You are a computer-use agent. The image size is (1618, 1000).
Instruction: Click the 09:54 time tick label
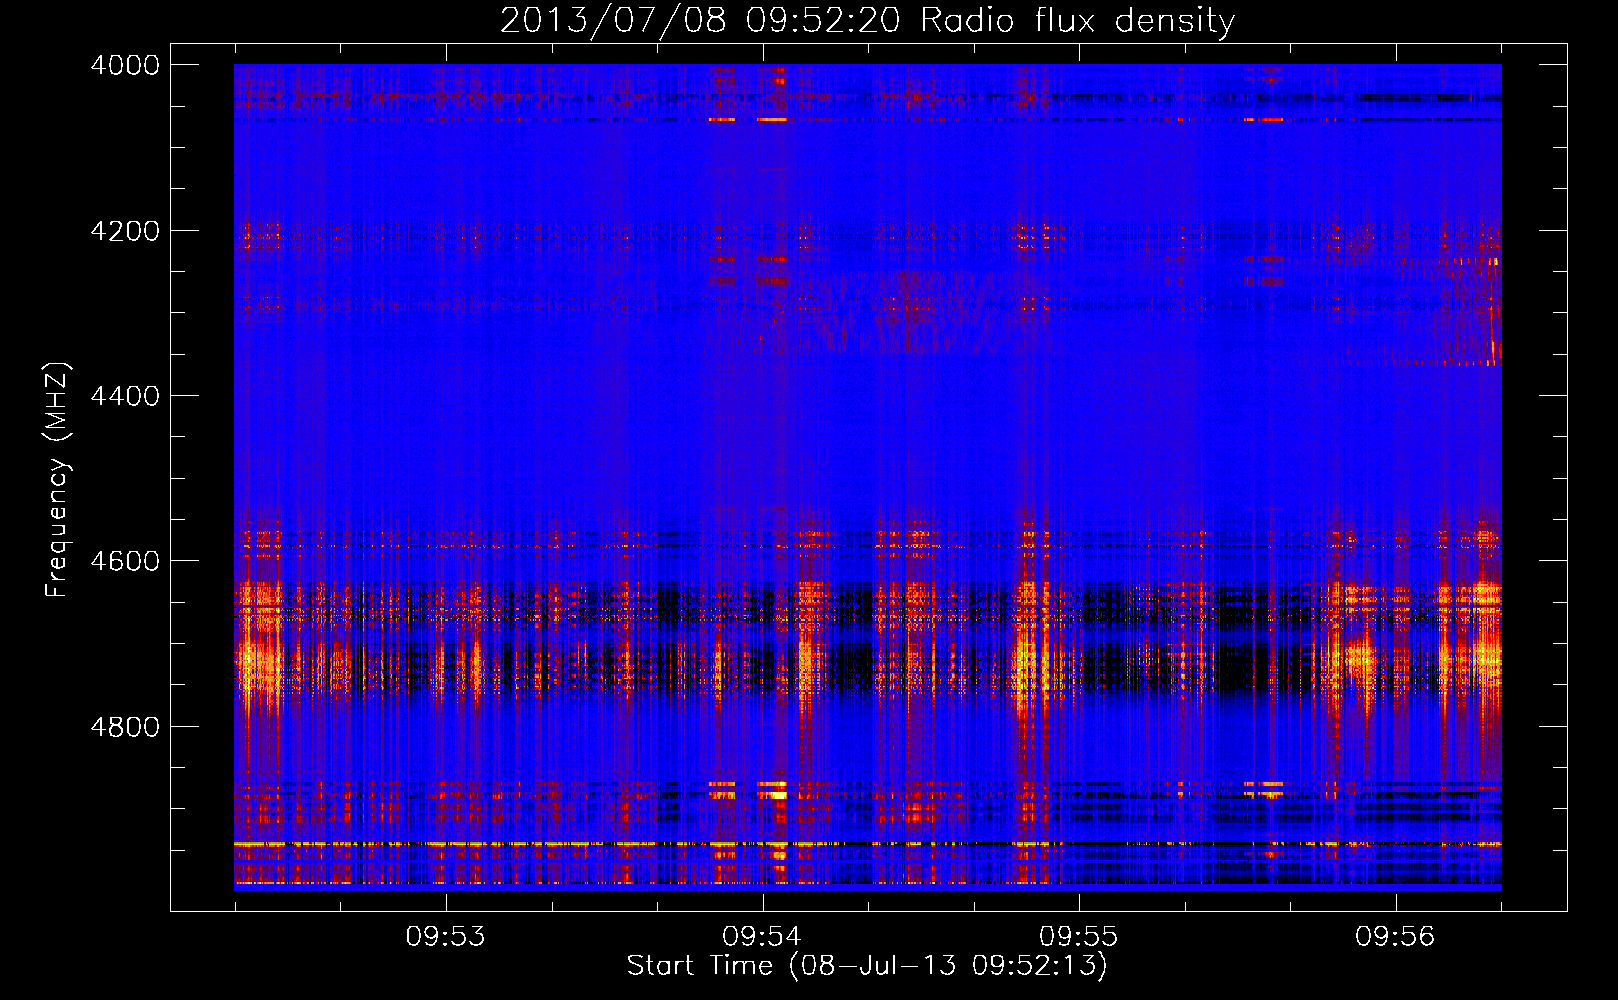[762, 937]
